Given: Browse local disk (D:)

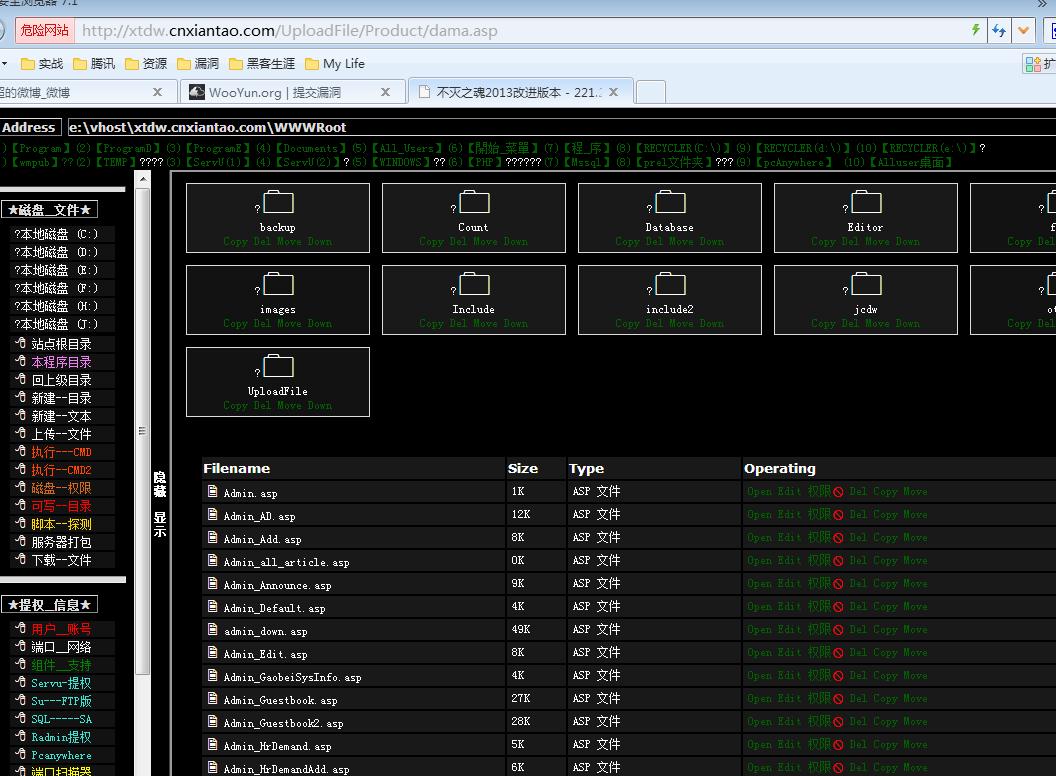Looking at the screenshot, I should tap(56, 252).
